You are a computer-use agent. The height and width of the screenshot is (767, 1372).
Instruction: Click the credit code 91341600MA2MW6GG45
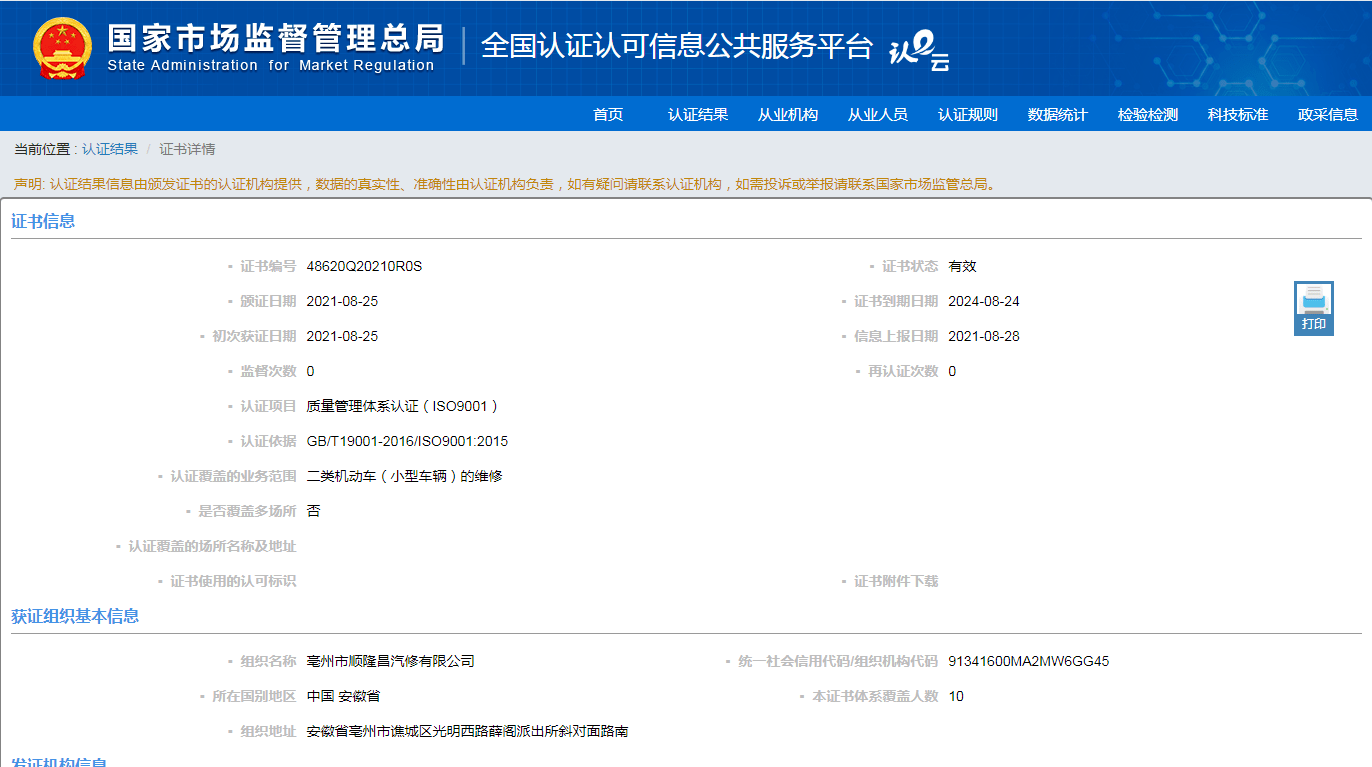(1028, 661)
